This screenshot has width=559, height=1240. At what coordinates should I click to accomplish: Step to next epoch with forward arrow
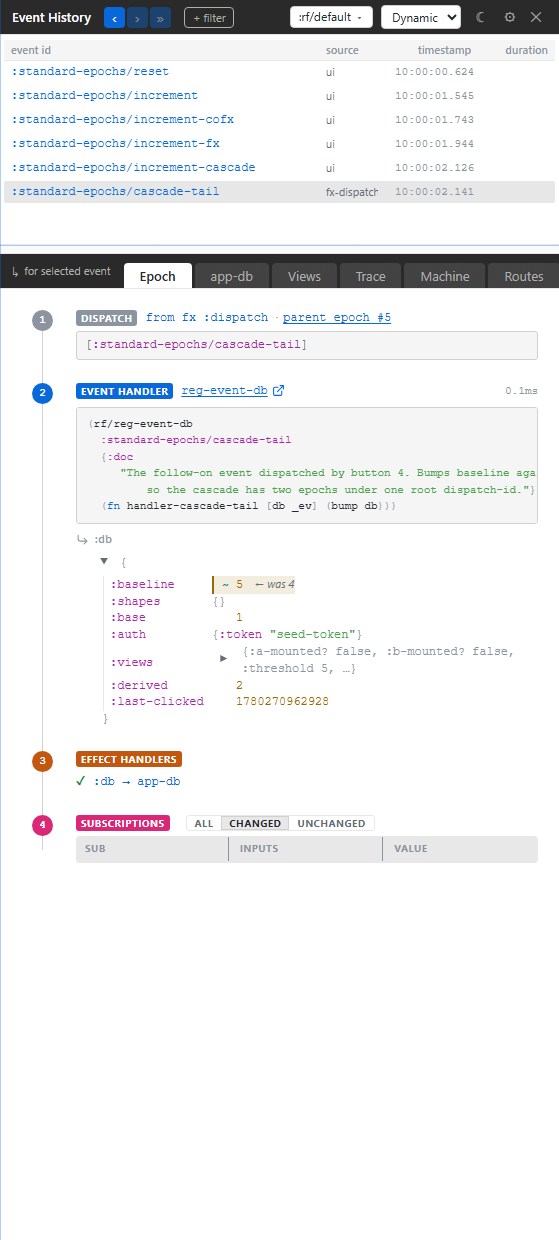coord(137,17)
